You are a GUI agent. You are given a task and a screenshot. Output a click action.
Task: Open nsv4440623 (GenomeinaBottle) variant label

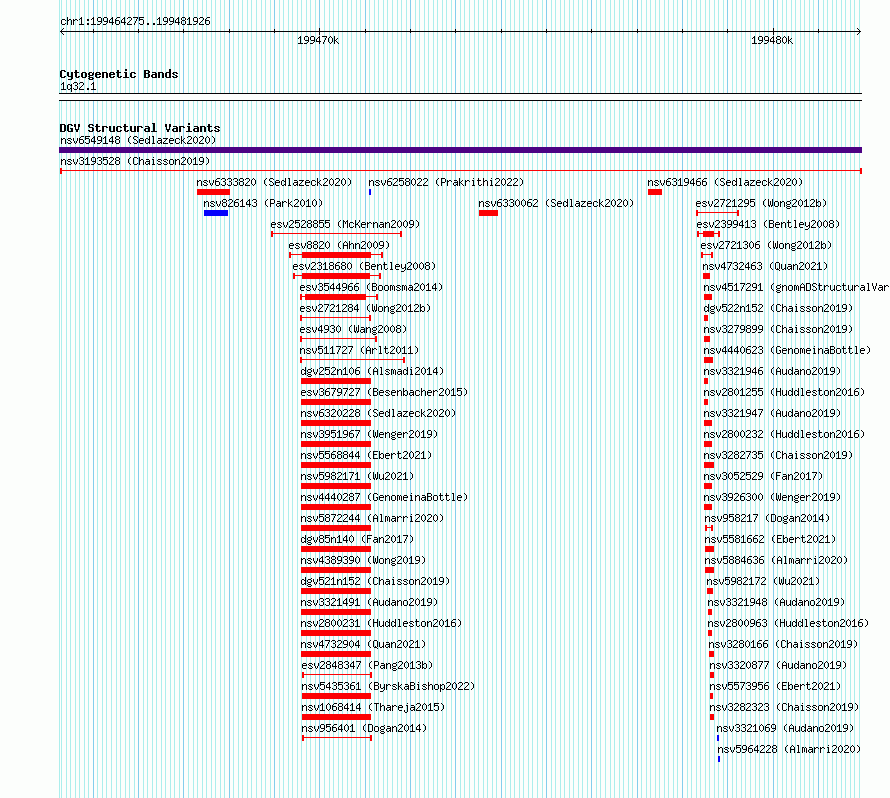(x=787, y=350)
